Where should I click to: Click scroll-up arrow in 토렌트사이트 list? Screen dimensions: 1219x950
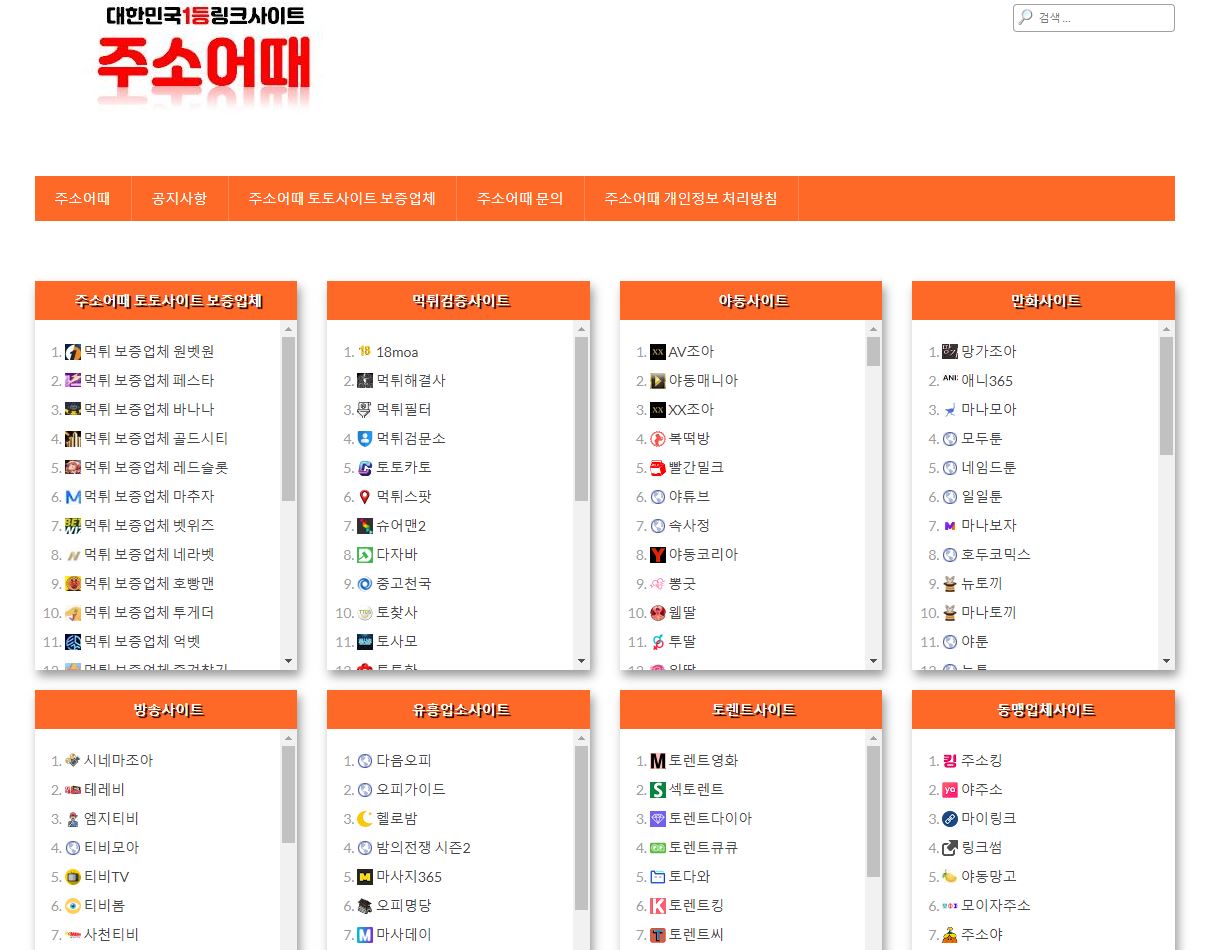click(873, 738)
